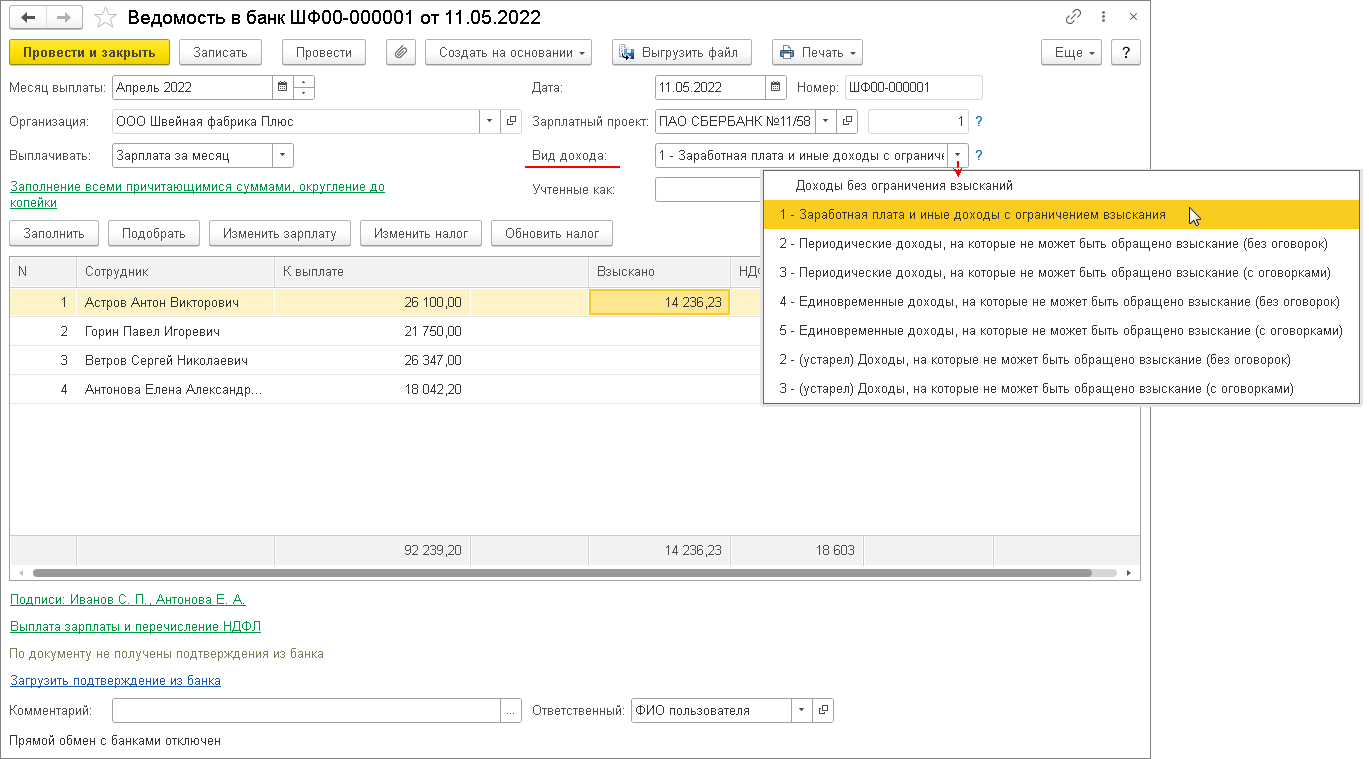Go back with the left arrow button
This screenshot has width=1369, height=759.
point(28,17)
